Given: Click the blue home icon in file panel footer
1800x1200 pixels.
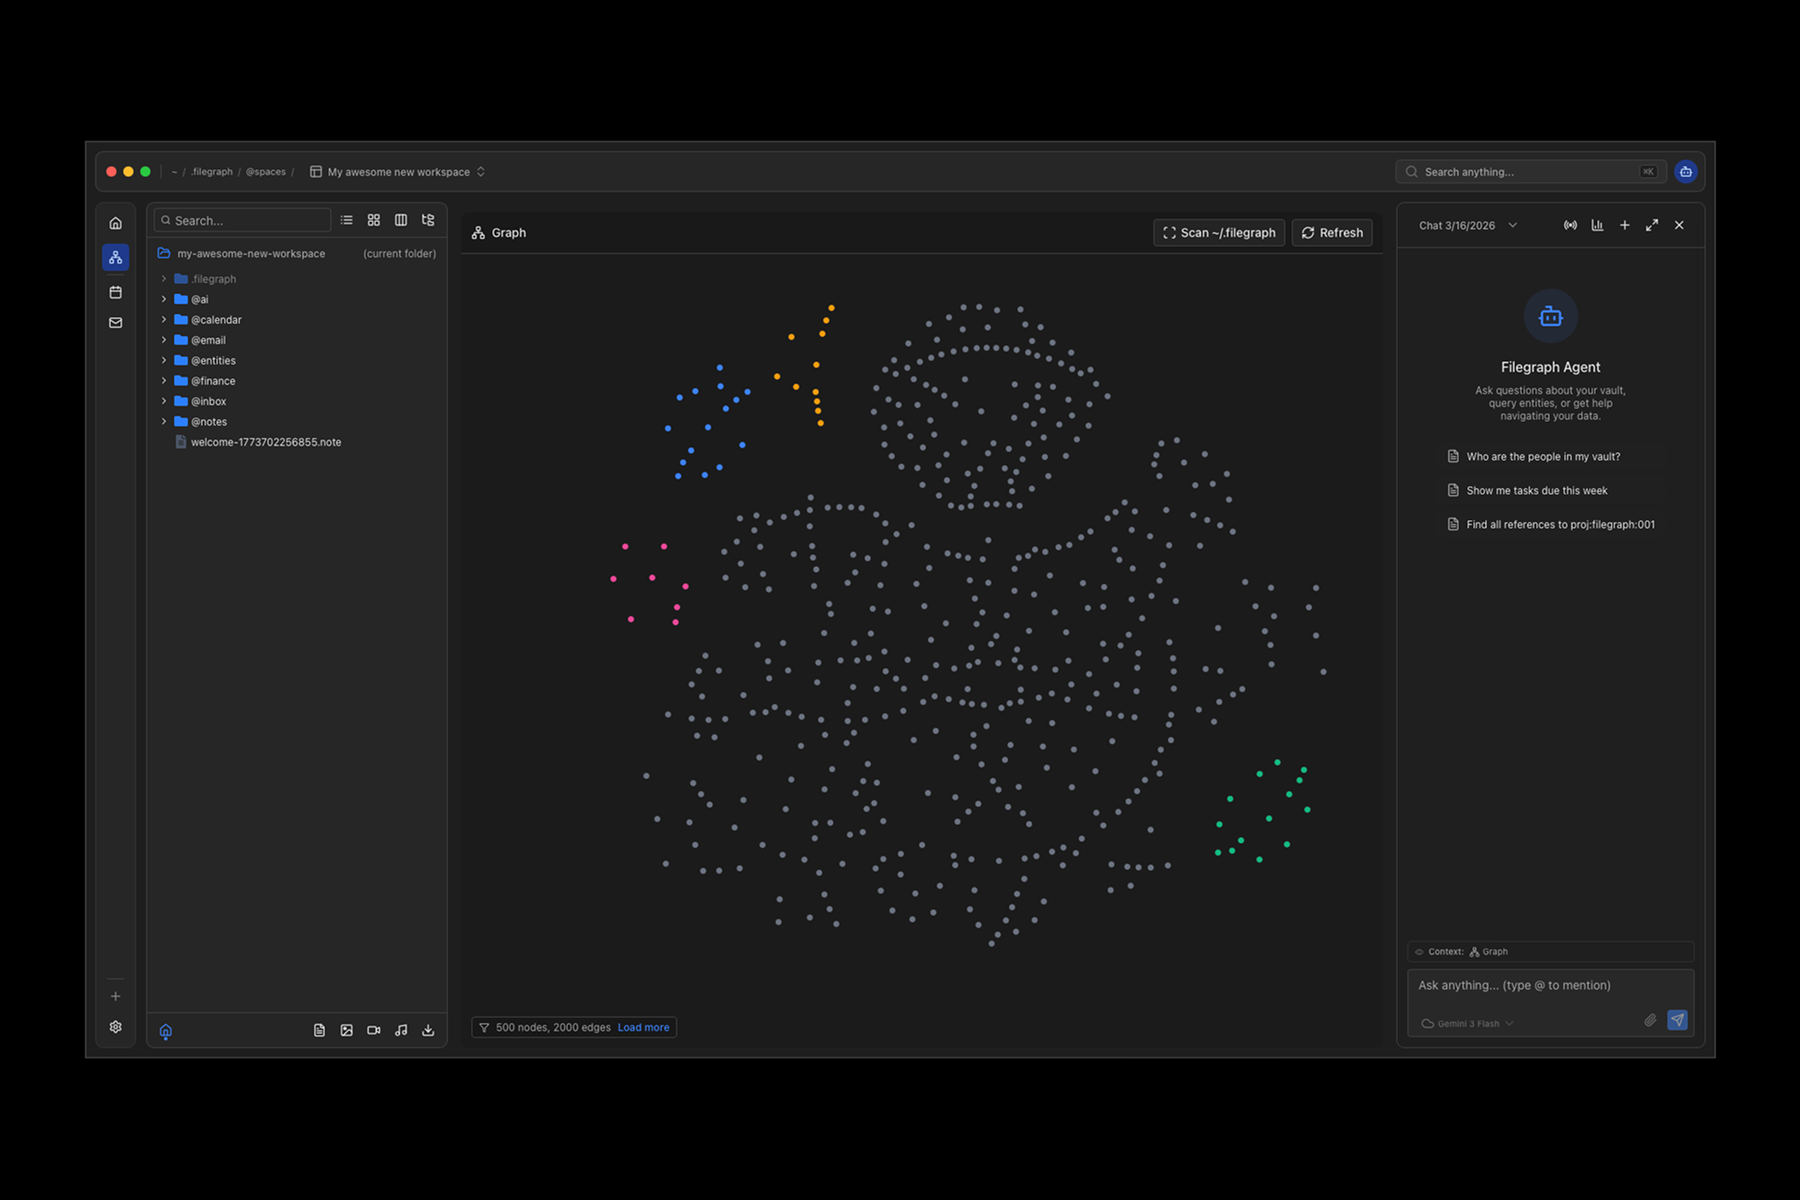Looking at the screenshot, I should (x=166, y=1031).
